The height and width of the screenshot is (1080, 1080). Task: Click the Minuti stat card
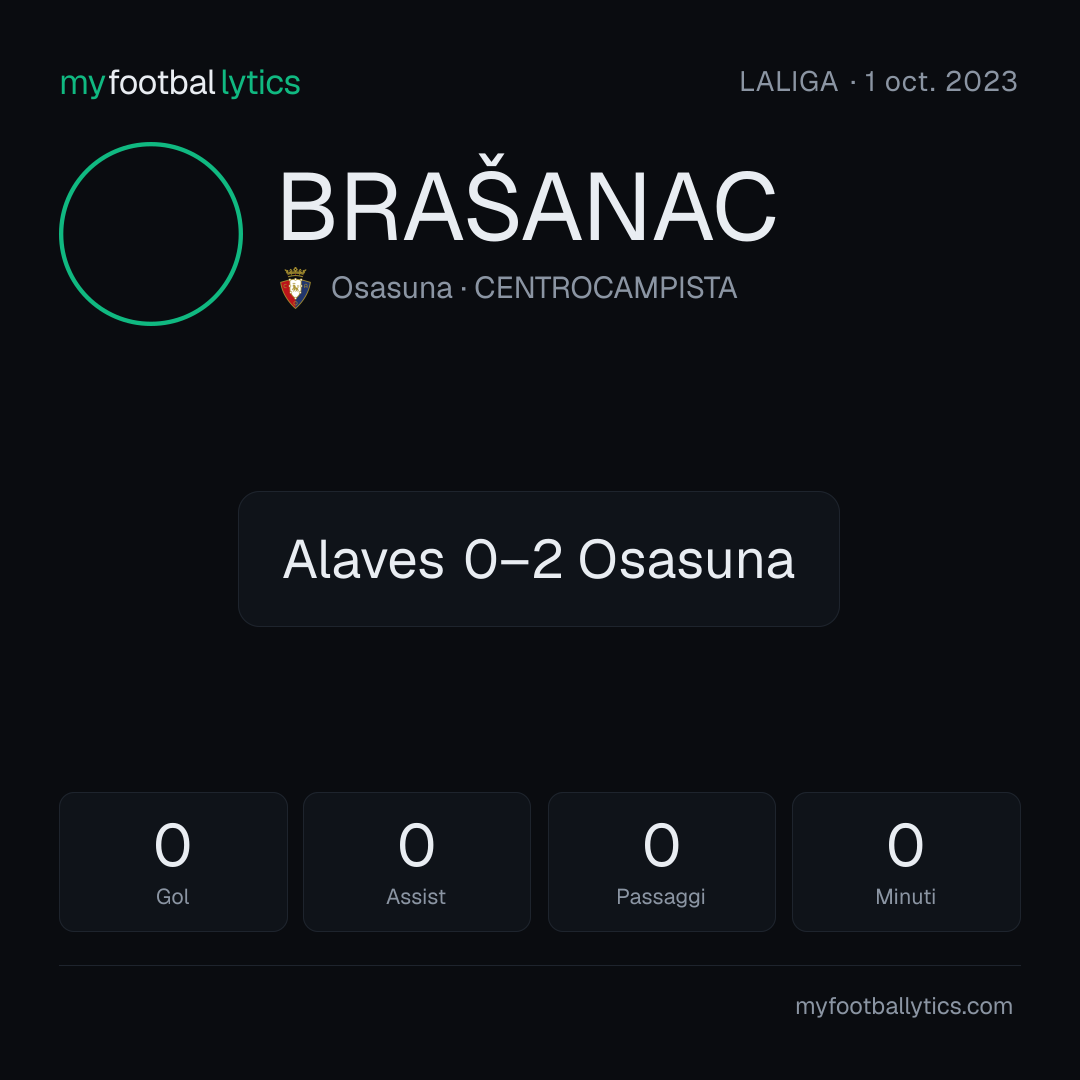point(906,862)
